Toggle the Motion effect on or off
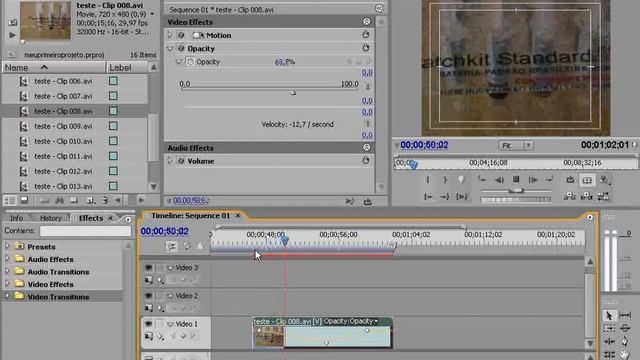Screen dimensions: 640x360 pos(181,35)
